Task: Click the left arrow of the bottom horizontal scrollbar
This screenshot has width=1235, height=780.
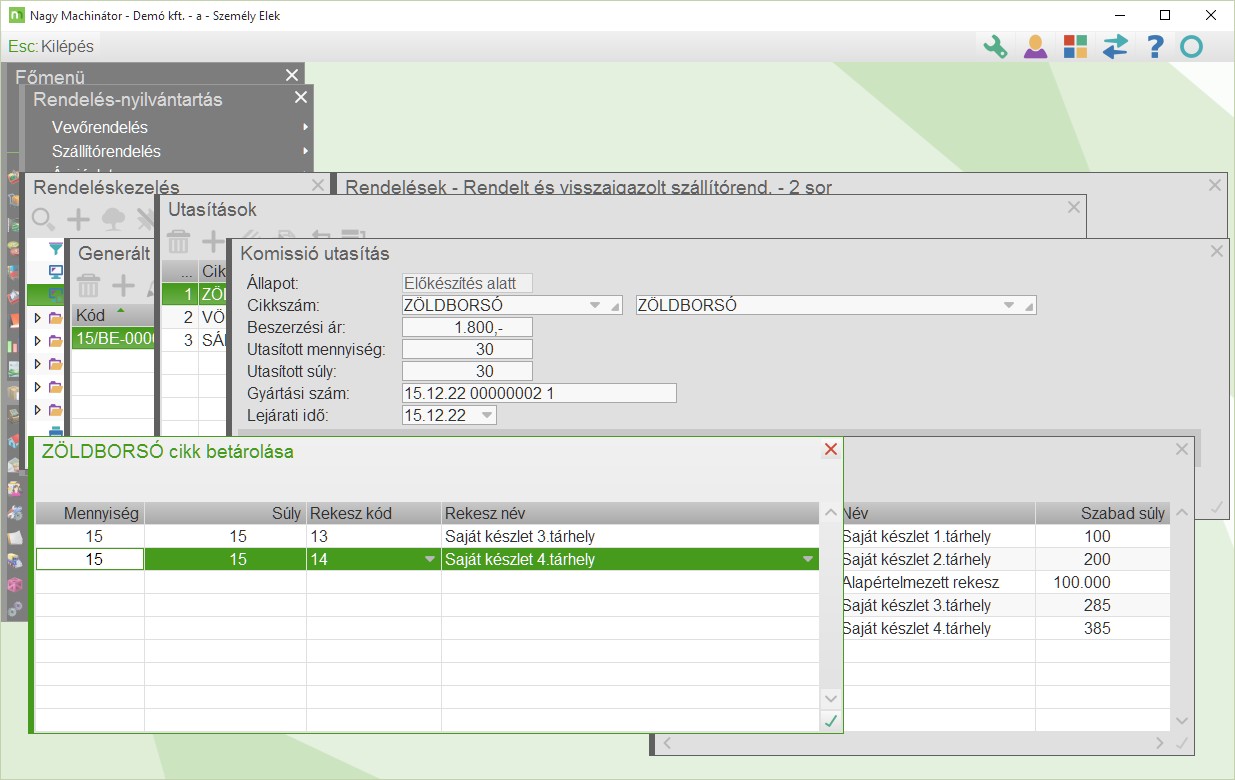Action: [666, 744]
